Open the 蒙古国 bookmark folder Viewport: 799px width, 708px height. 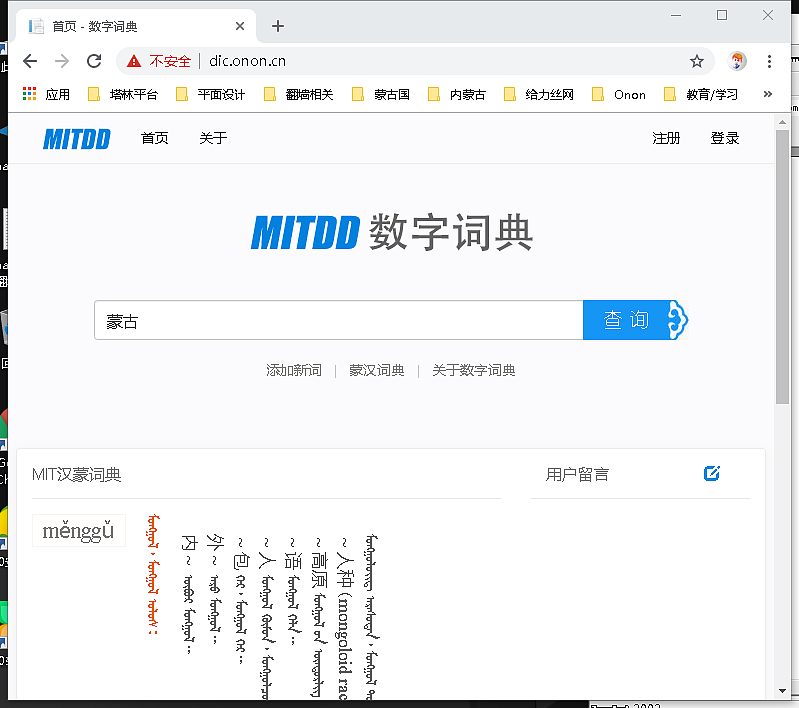[x=381, y=94]
